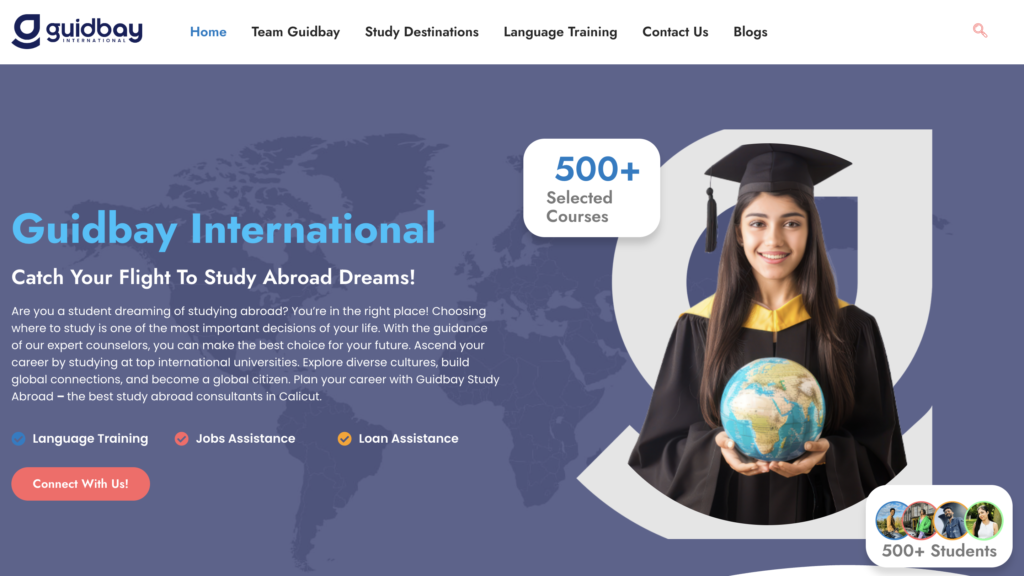Open Language Training in the top navigation

[560, 32]
